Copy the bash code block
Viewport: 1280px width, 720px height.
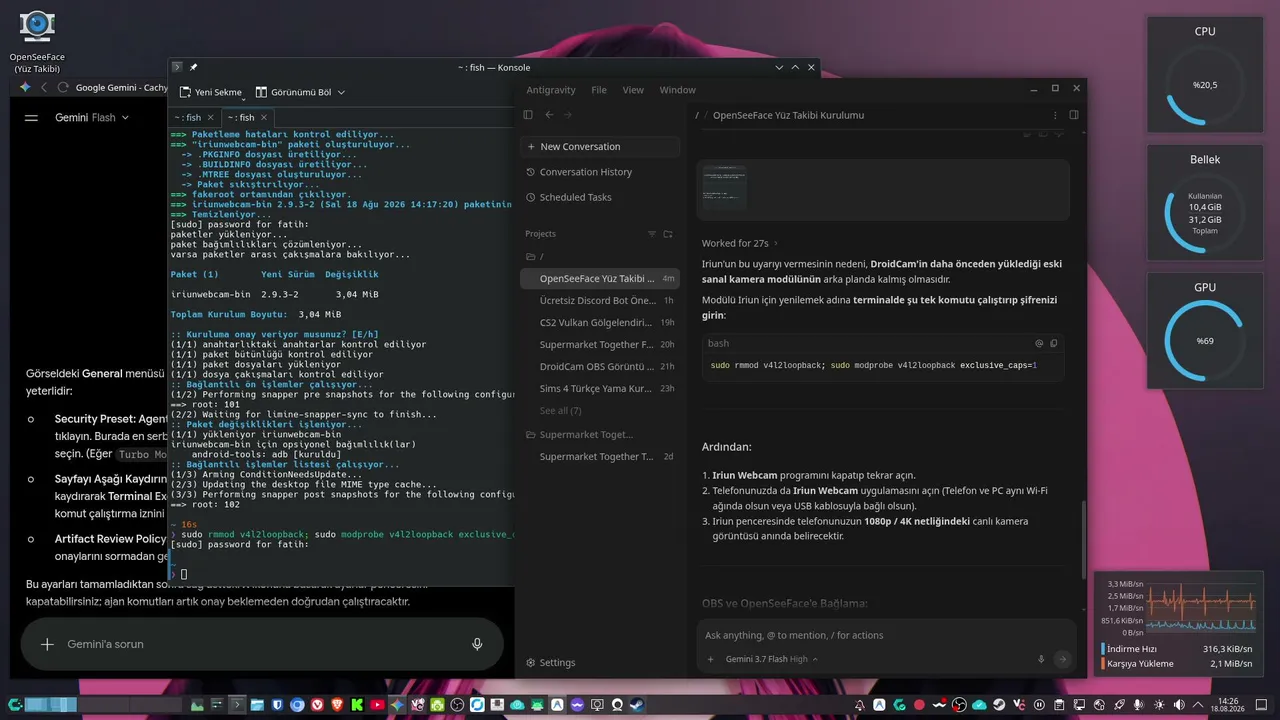(x=1053, y=343)
